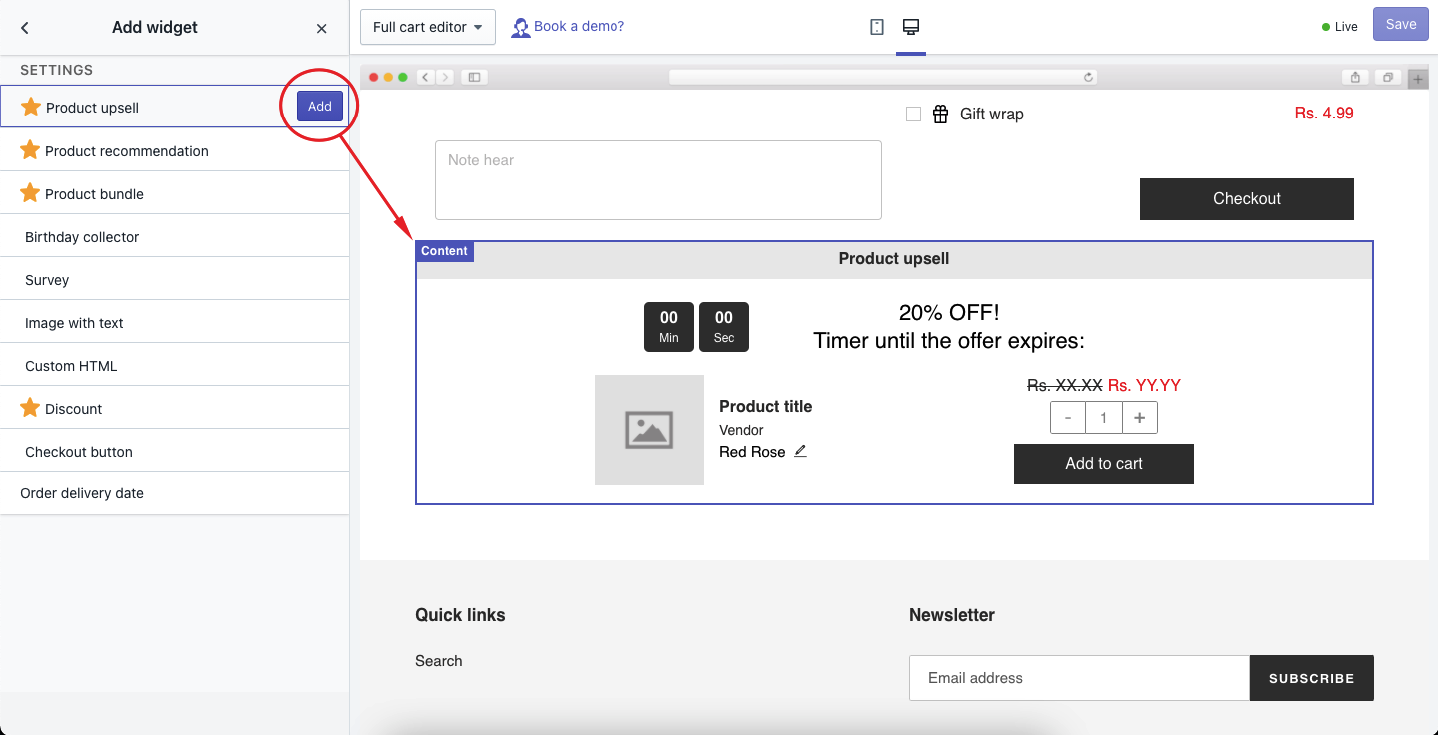This screenshot has width=1438, height=735.
Task: Switch to desktop preview icon
Action: pos(910,27)
